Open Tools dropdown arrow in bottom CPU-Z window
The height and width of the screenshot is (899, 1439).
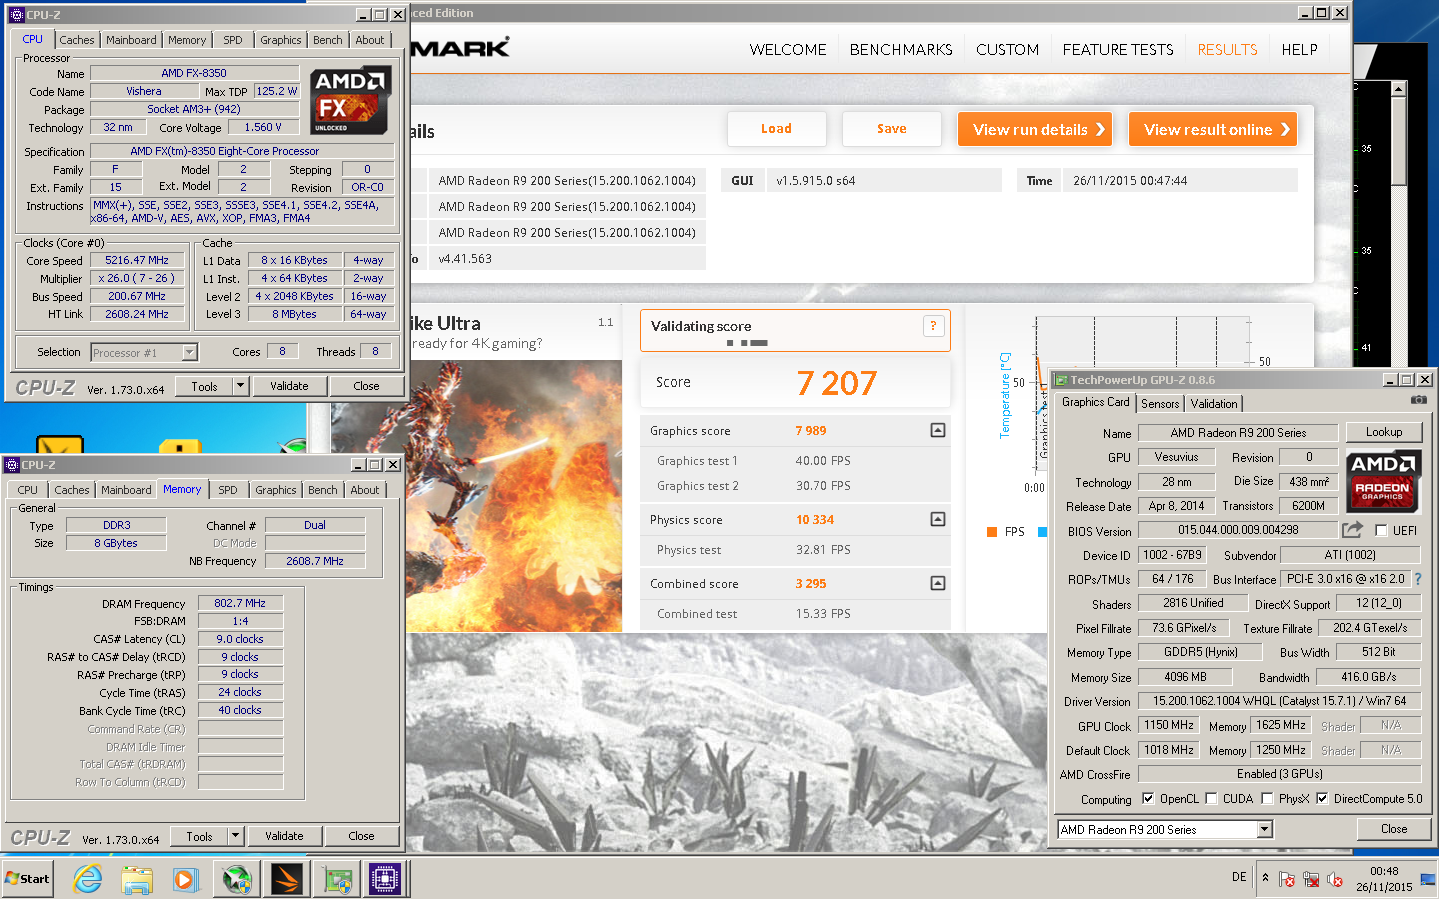point(235,836)
